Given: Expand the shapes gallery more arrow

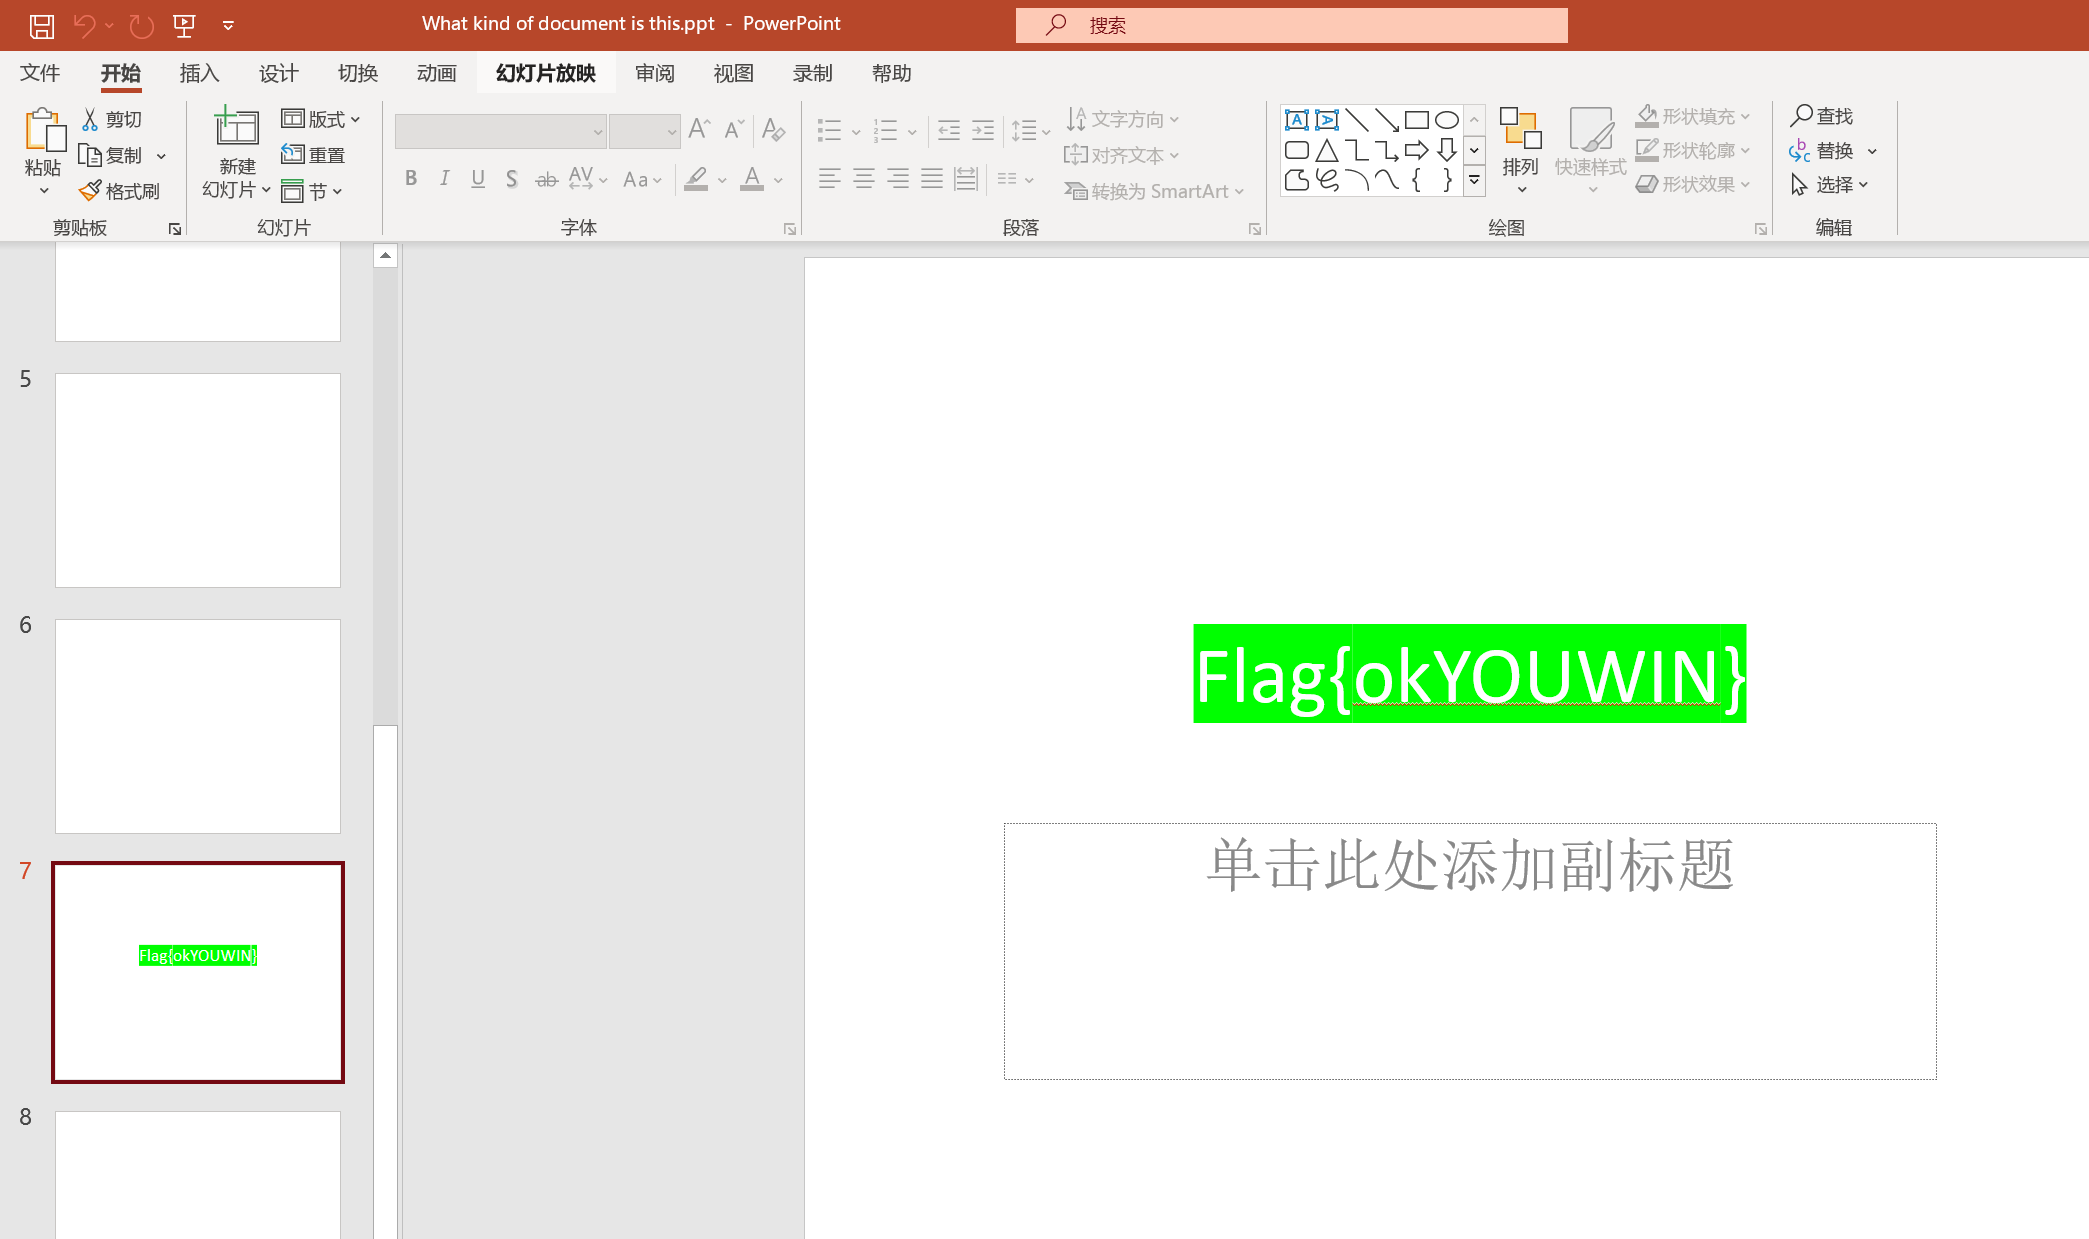Looking at the screenshot, I should coord(1474,181).
